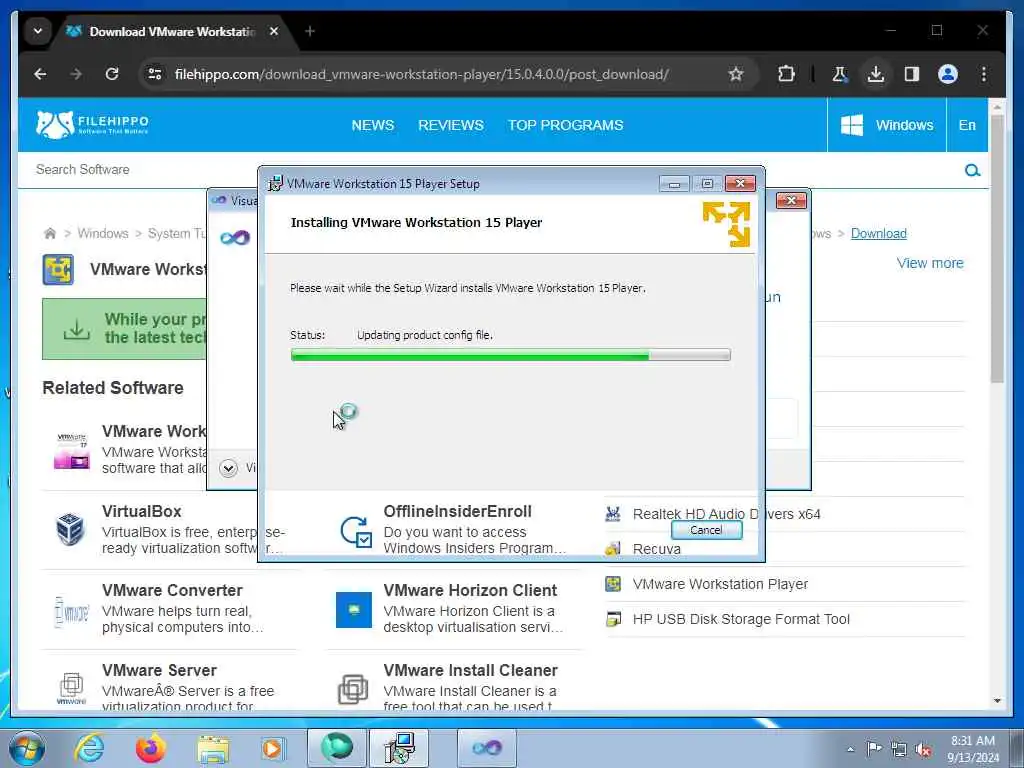Screen dimensions: 1024x768
Task: Open a new browser tab
Action: point(310,31)
